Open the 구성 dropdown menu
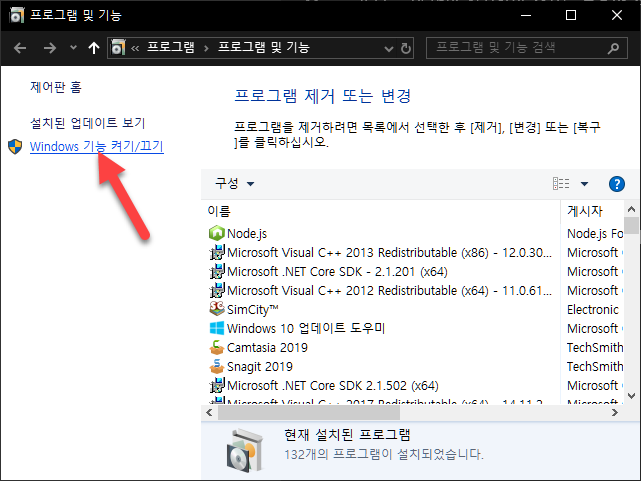This screenshot has height=481, width=641. pos(234,183)
